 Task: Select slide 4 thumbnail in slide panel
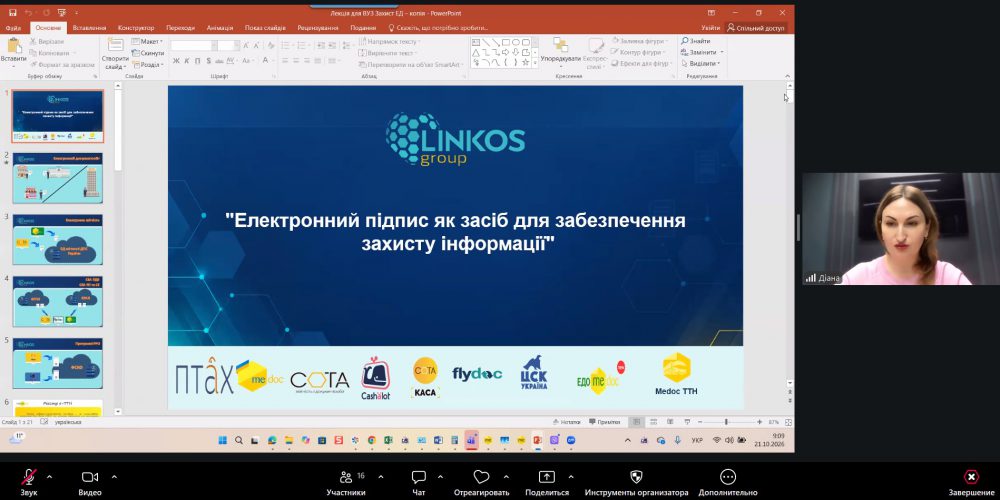(57, 301)
